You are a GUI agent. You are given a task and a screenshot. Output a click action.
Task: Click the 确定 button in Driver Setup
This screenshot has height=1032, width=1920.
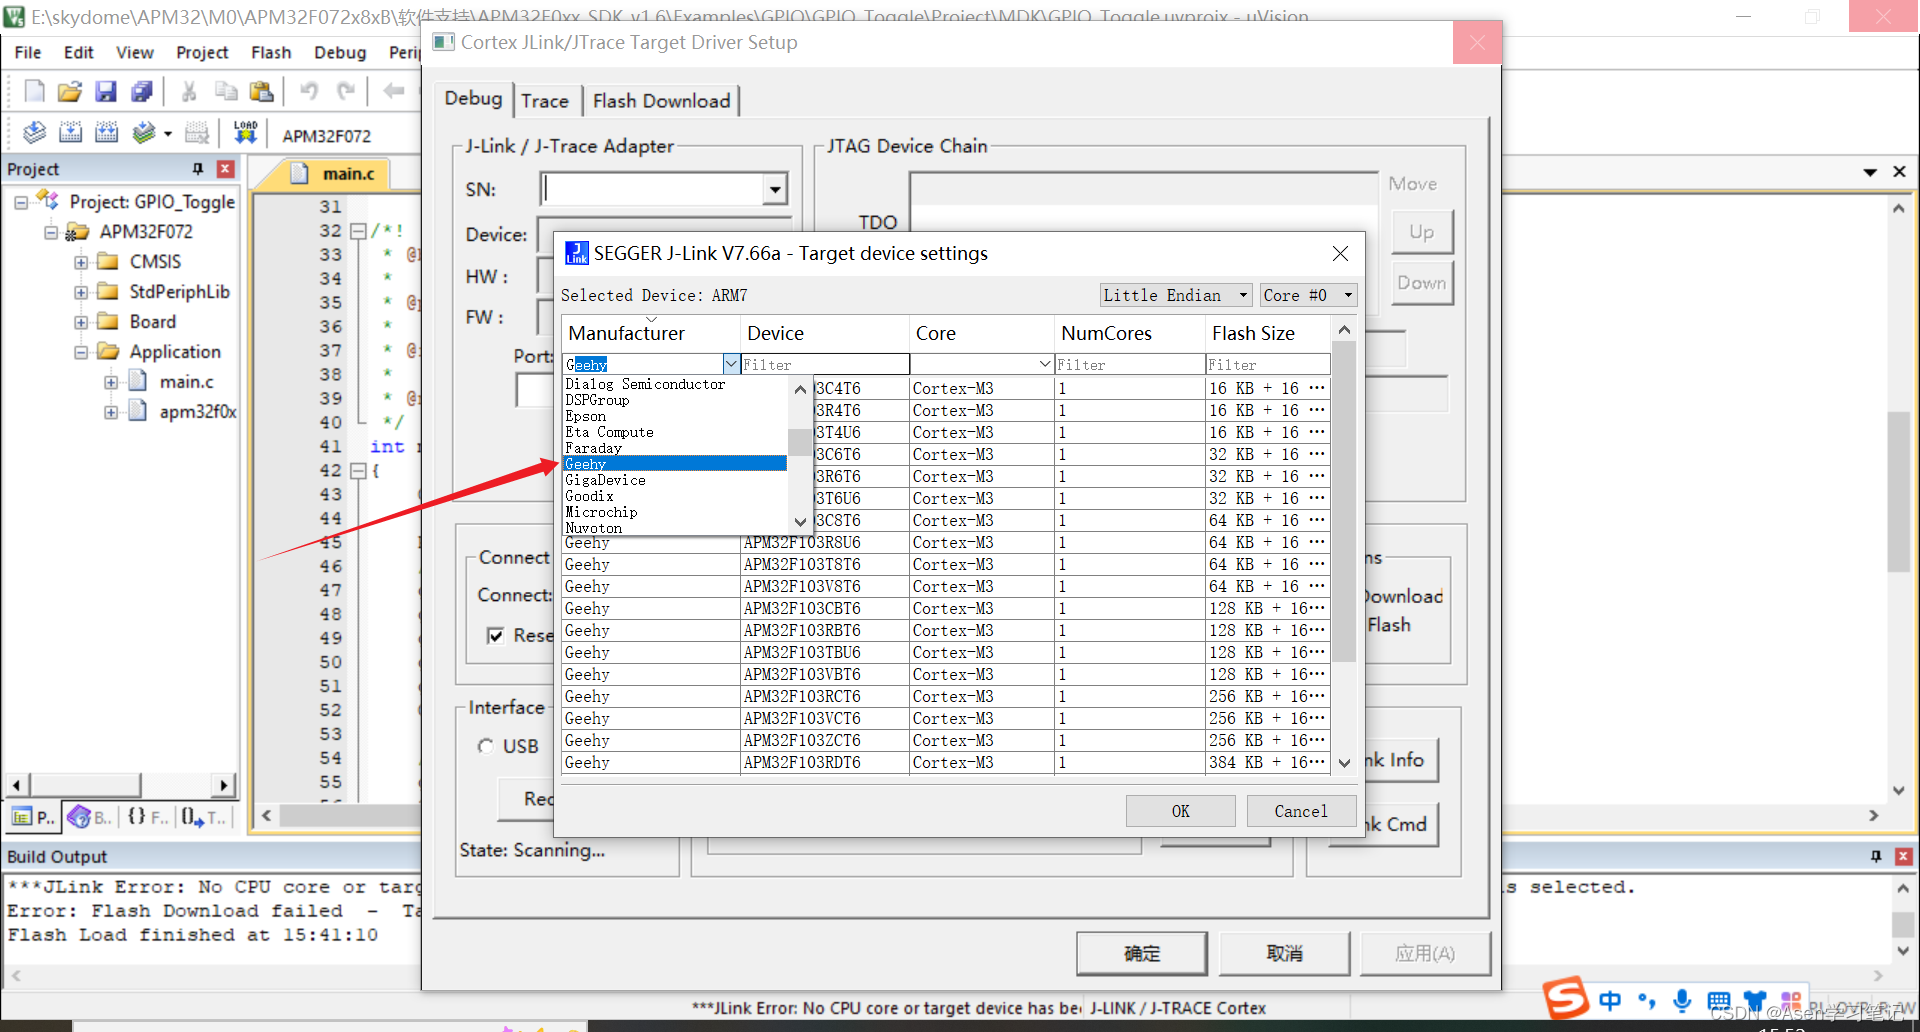coord(1142,953)
